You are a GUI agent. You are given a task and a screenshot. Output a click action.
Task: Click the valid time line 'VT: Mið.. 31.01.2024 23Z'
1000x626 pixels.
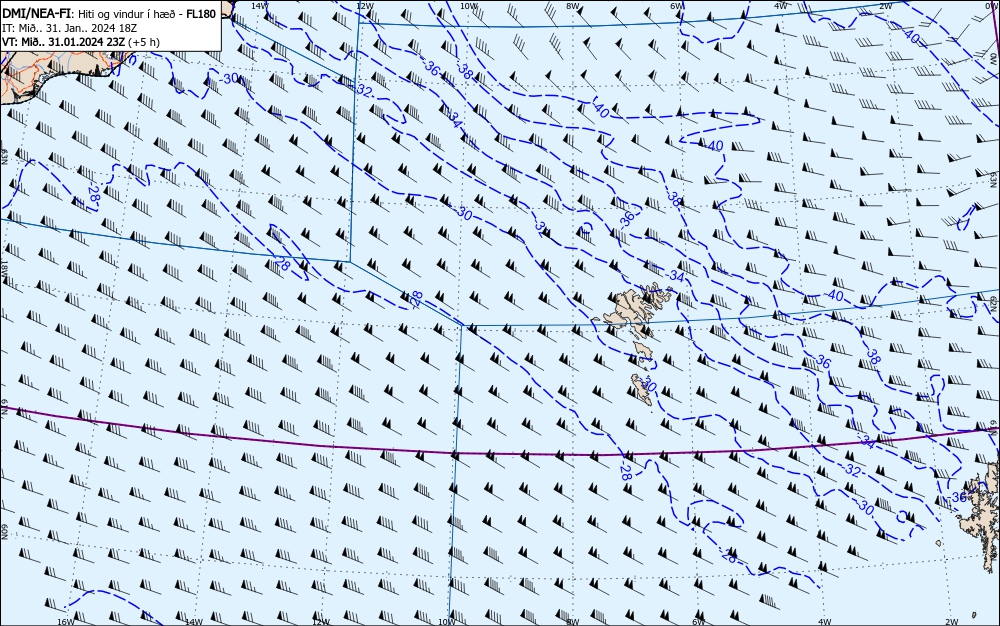(x=64, y=42)
